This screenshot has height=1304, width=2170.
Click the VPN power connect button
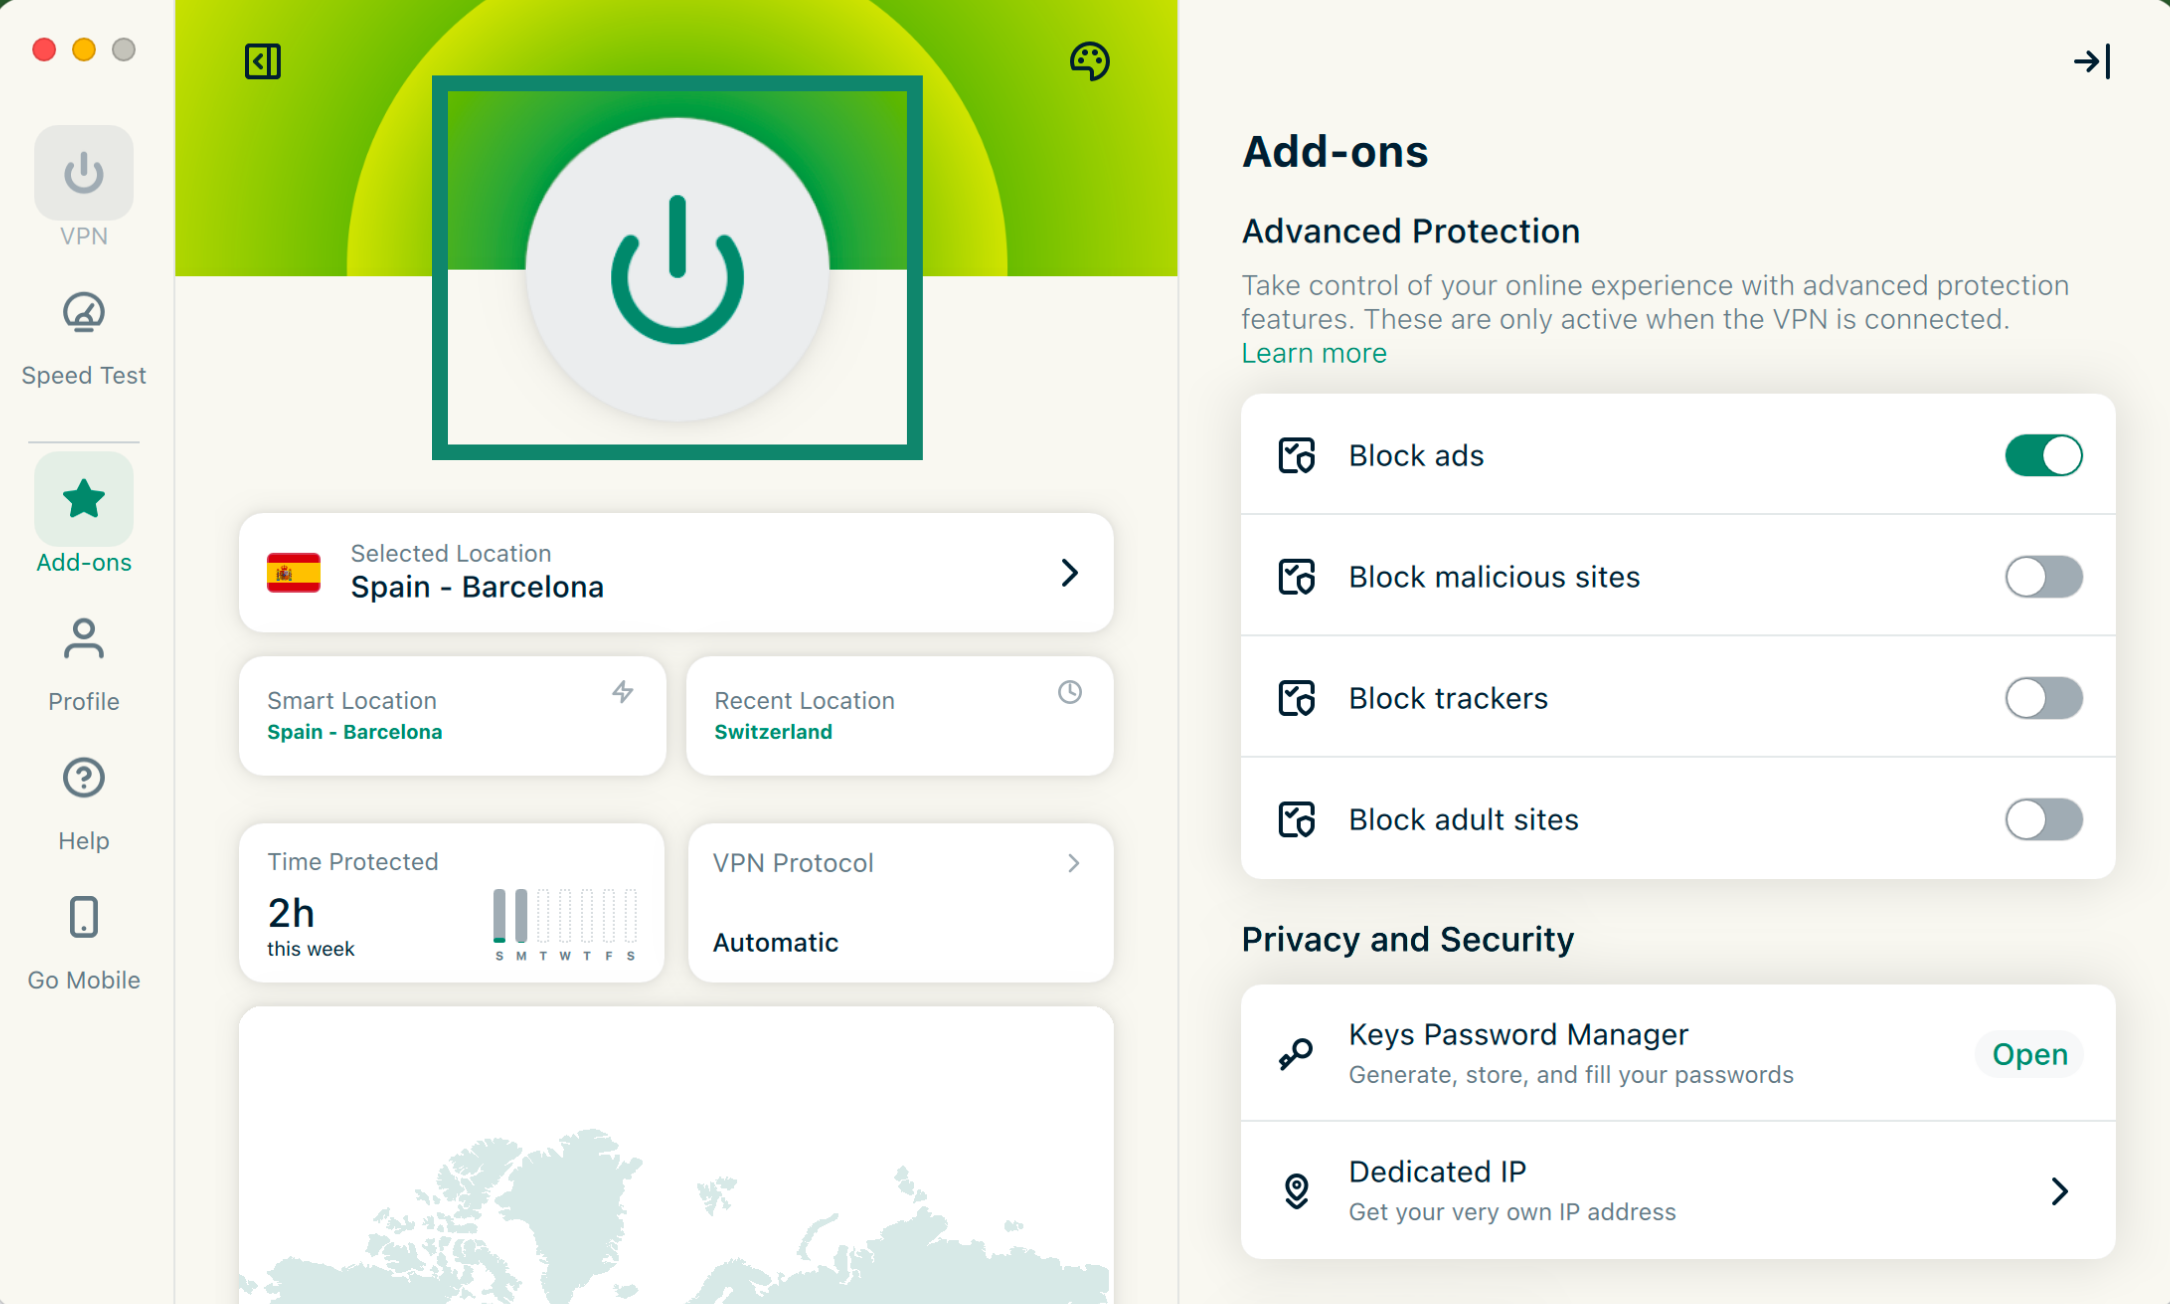(x=677, y=269)
